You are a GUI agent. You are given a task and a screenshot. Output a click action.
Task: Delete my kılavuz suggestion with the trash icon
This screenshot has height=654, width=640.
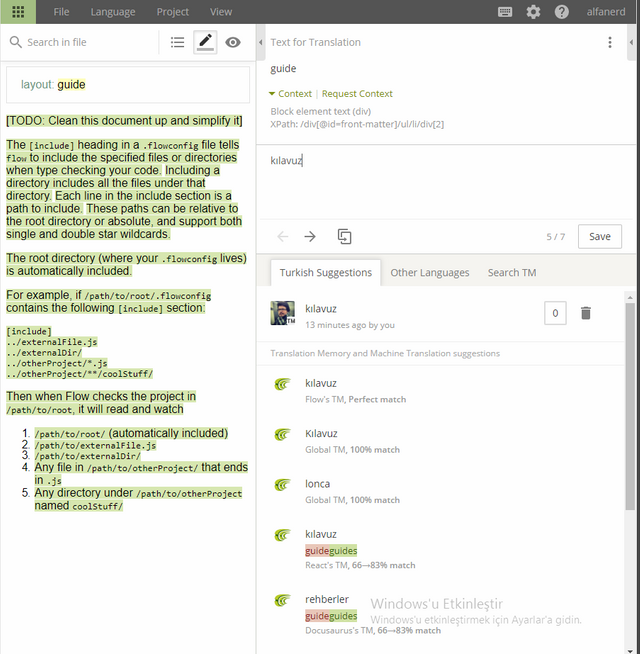tap(586, 313)
